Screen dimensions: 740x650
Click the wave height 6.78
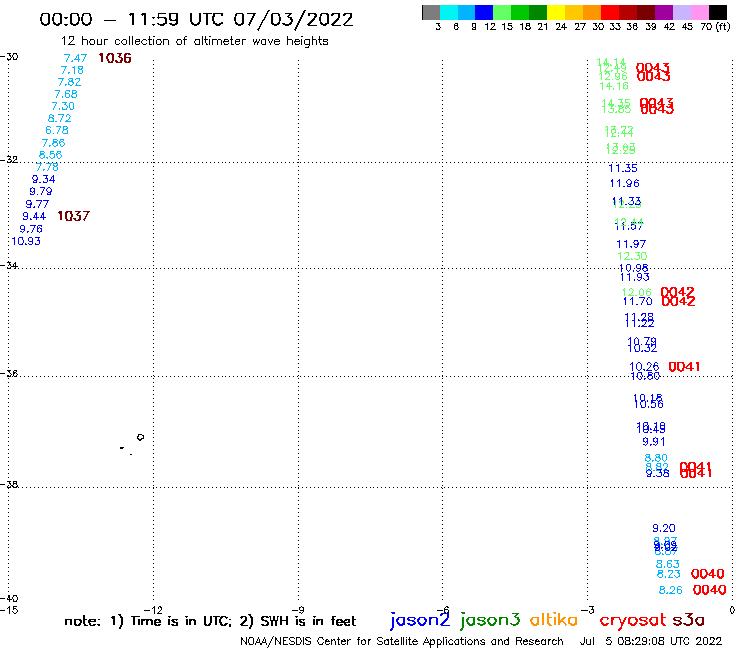(x=57, y=130)
